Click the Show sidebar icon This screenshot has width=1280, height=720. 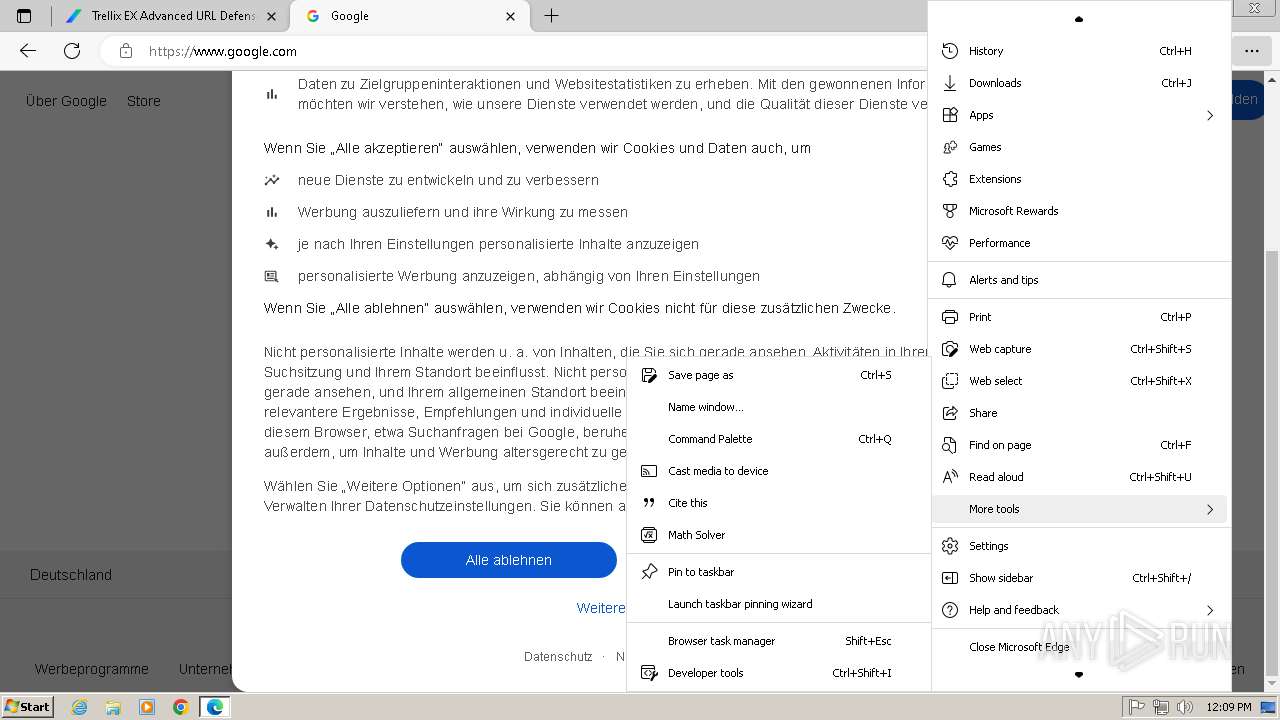[950, 578]
